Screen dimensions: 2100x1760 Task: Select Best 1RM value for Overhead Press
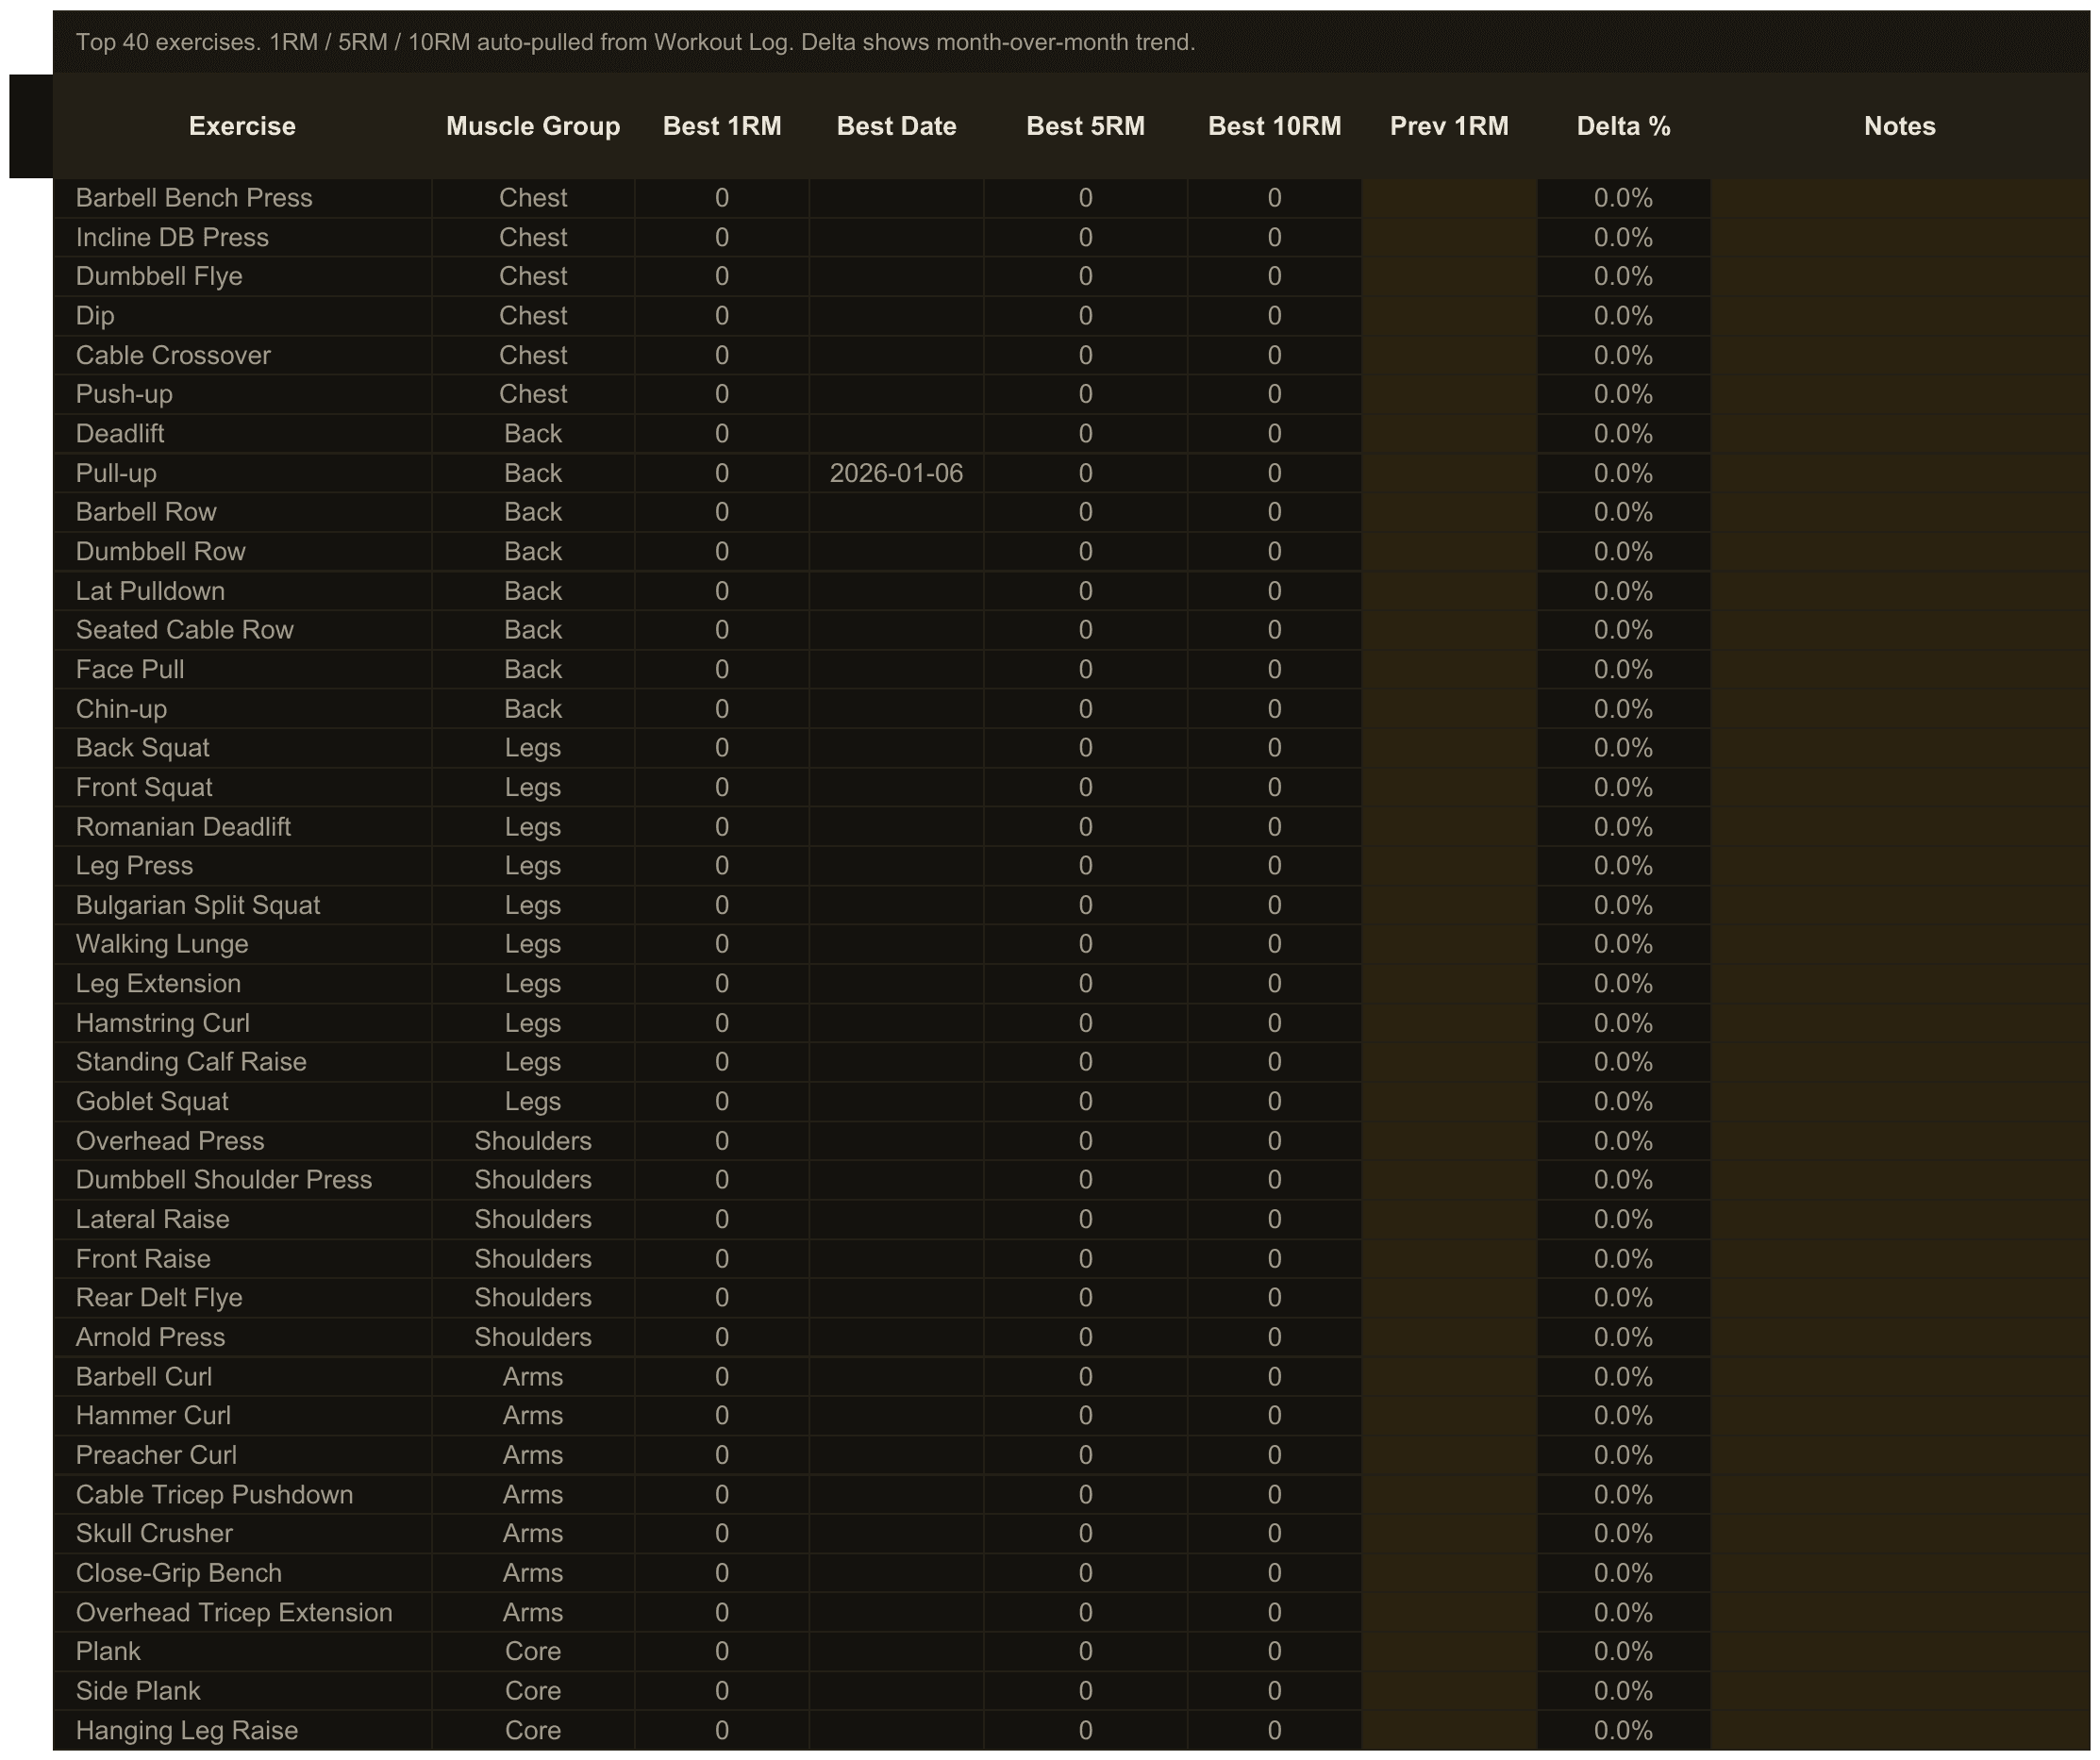point(722,1141)
